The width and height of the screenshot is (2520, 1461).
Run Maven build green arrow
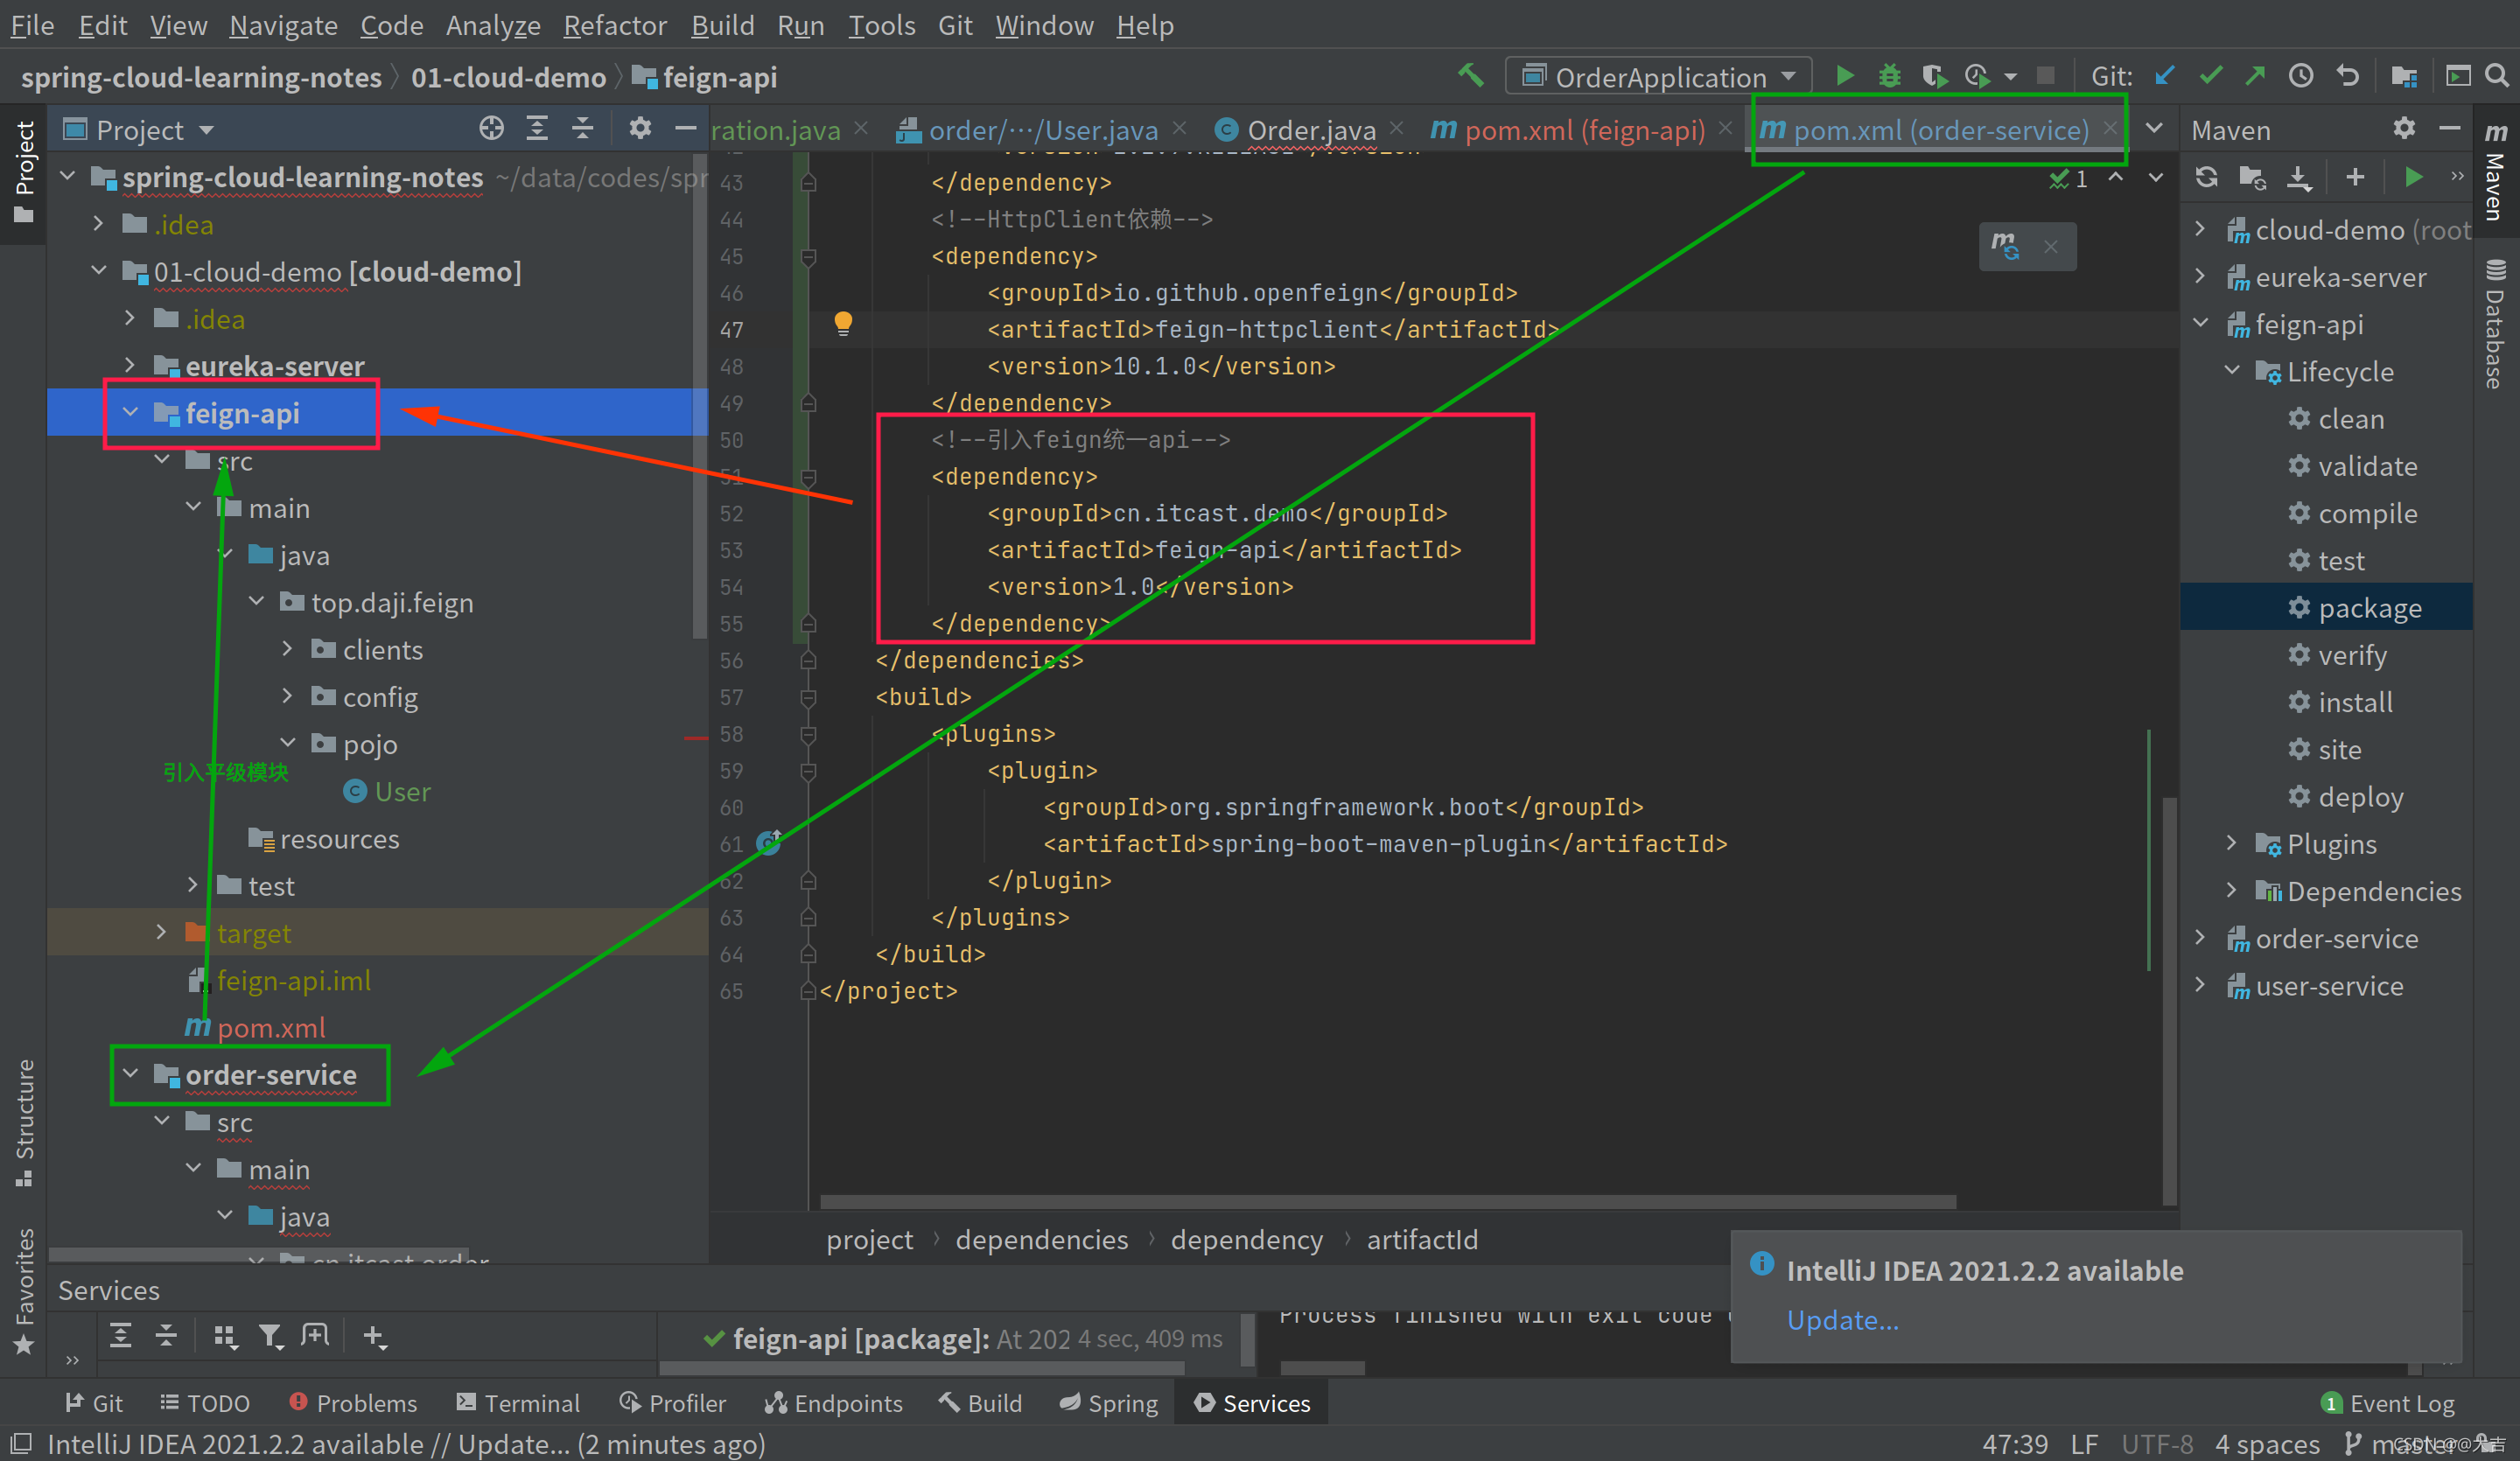coord(2413,178)
